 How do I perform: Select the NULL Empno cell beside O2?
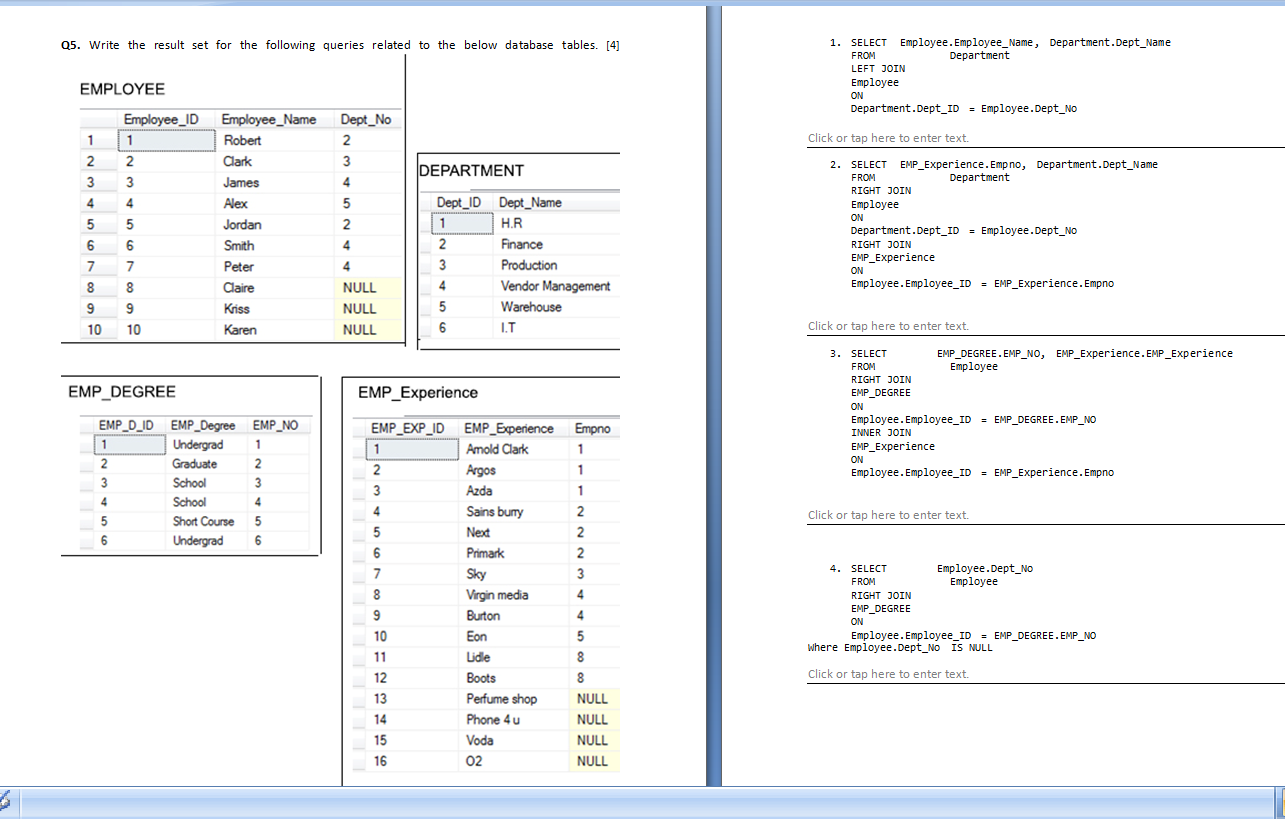[594, 760]
